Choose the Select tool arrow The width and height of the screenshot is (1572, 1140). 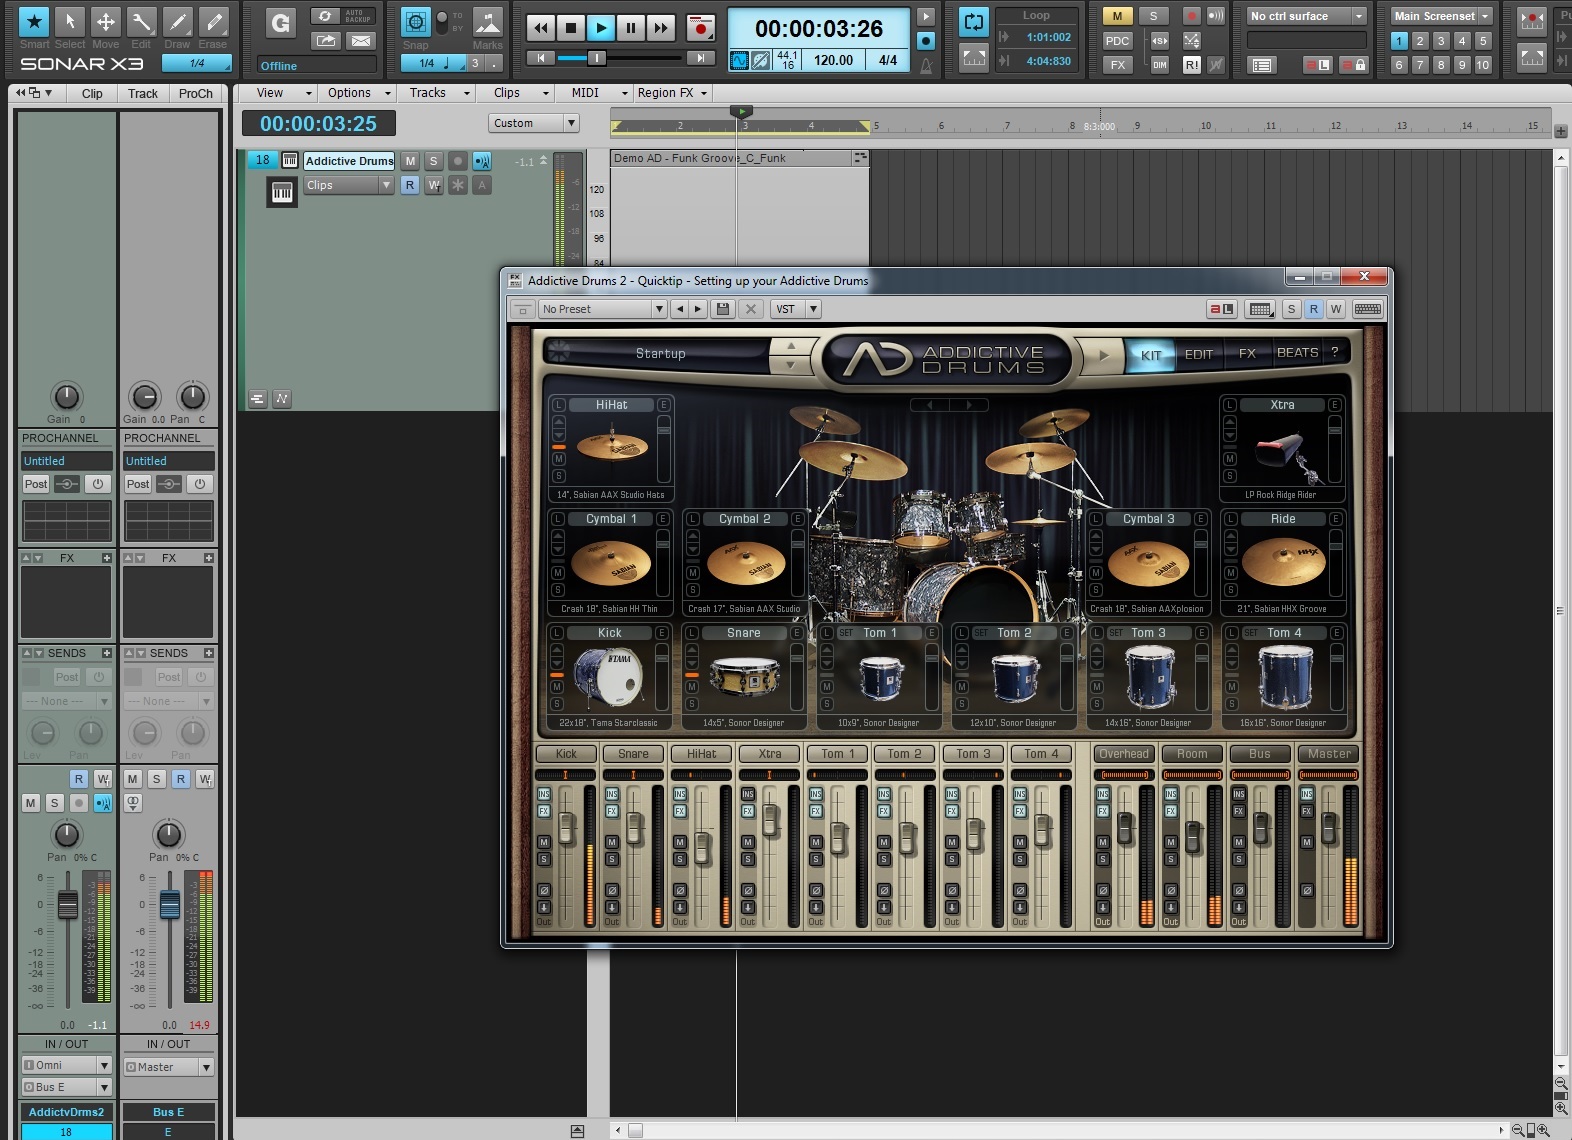tap(70, 21)
